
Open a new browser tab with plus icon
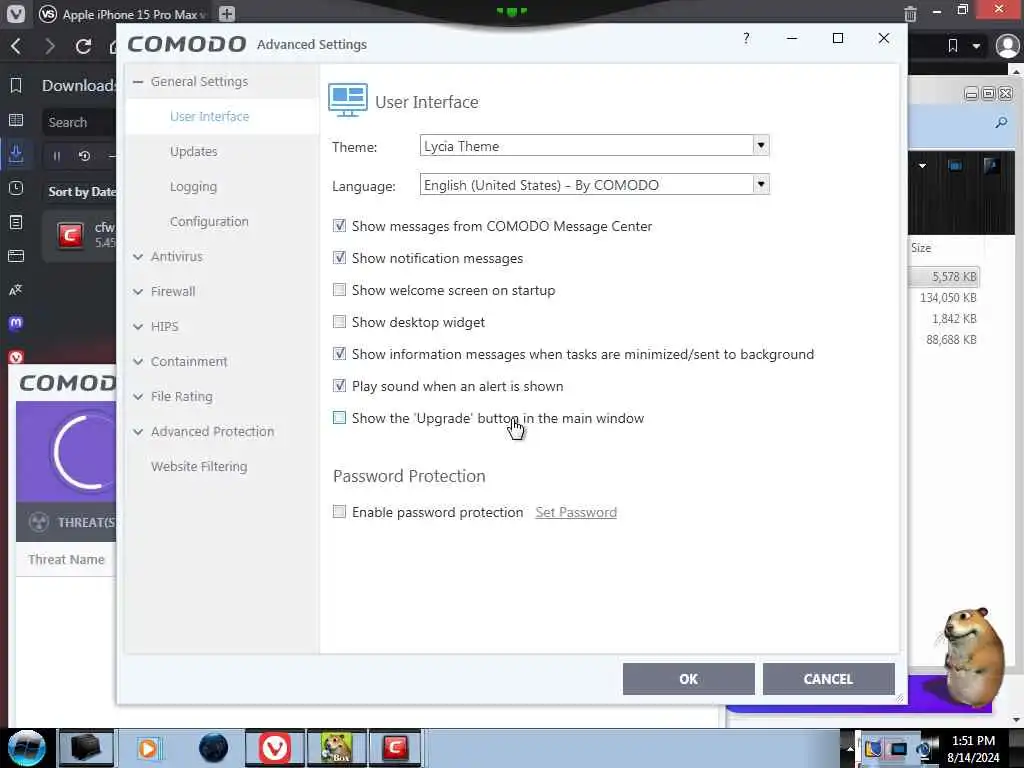(227, 14)
